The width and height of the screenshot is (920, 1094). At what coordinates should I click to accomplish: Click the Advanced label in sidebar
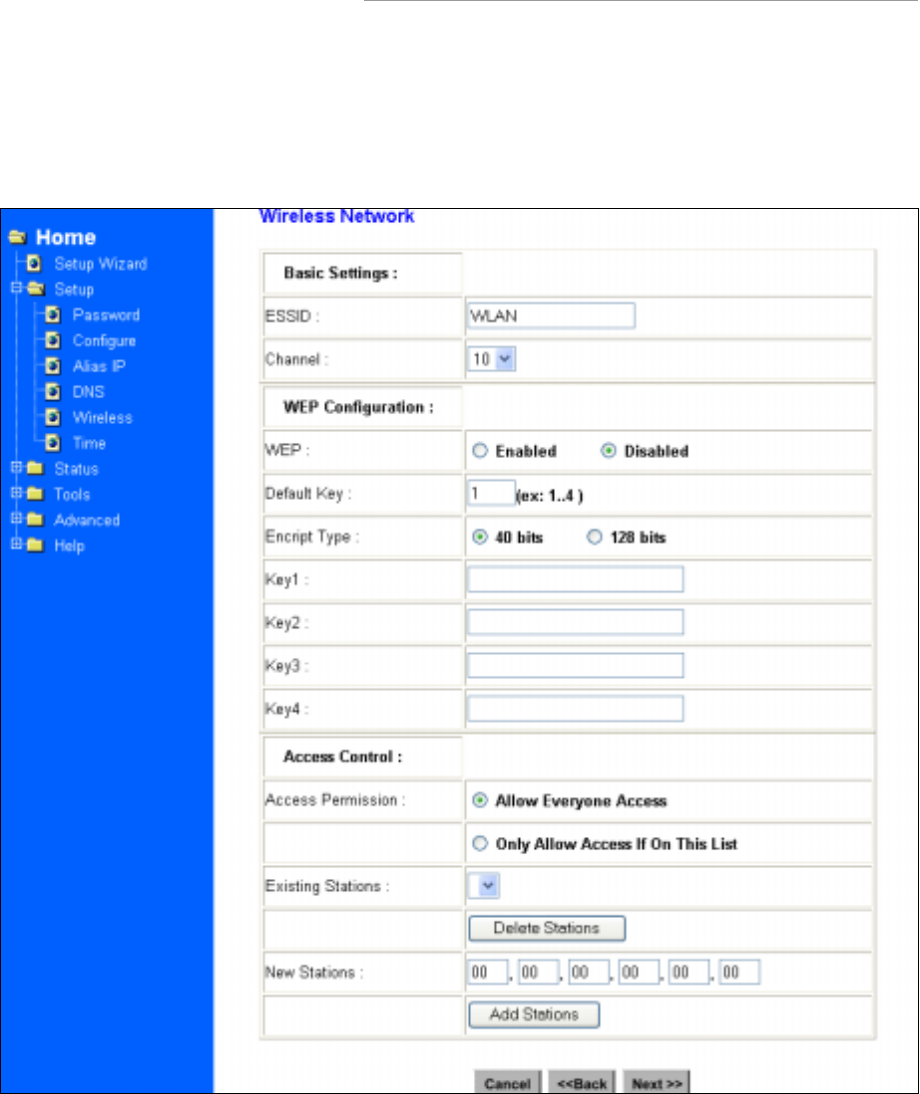(87, 520)
